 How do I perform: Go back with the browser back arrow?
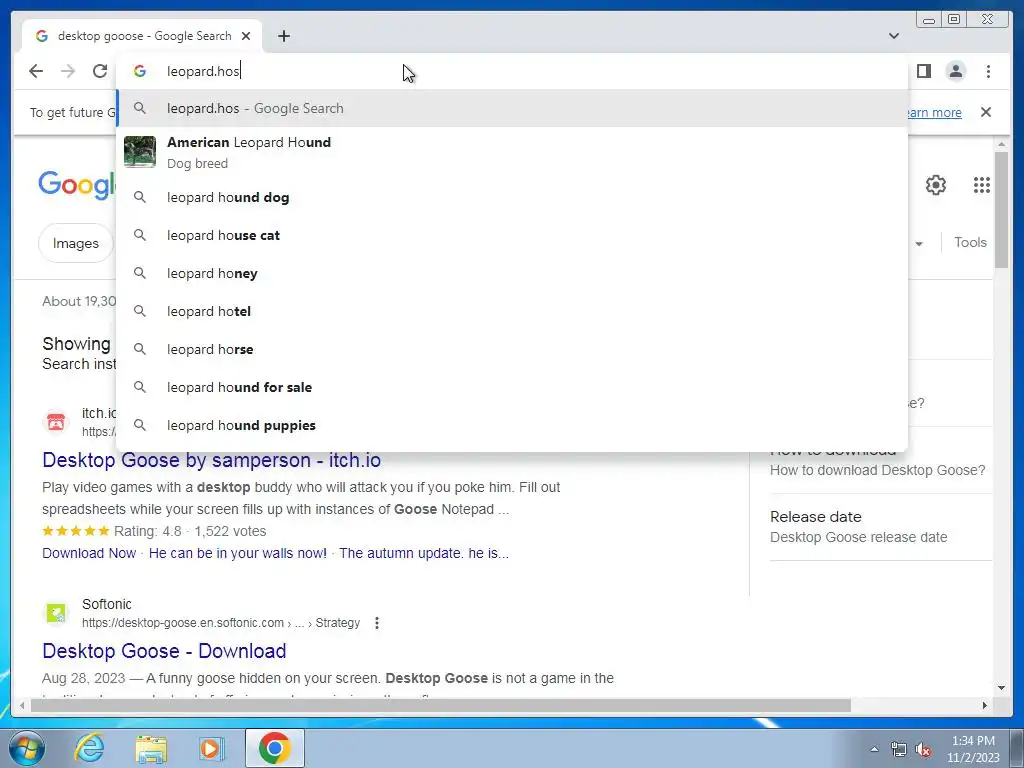pyautogui.click(x=36, y=71)
